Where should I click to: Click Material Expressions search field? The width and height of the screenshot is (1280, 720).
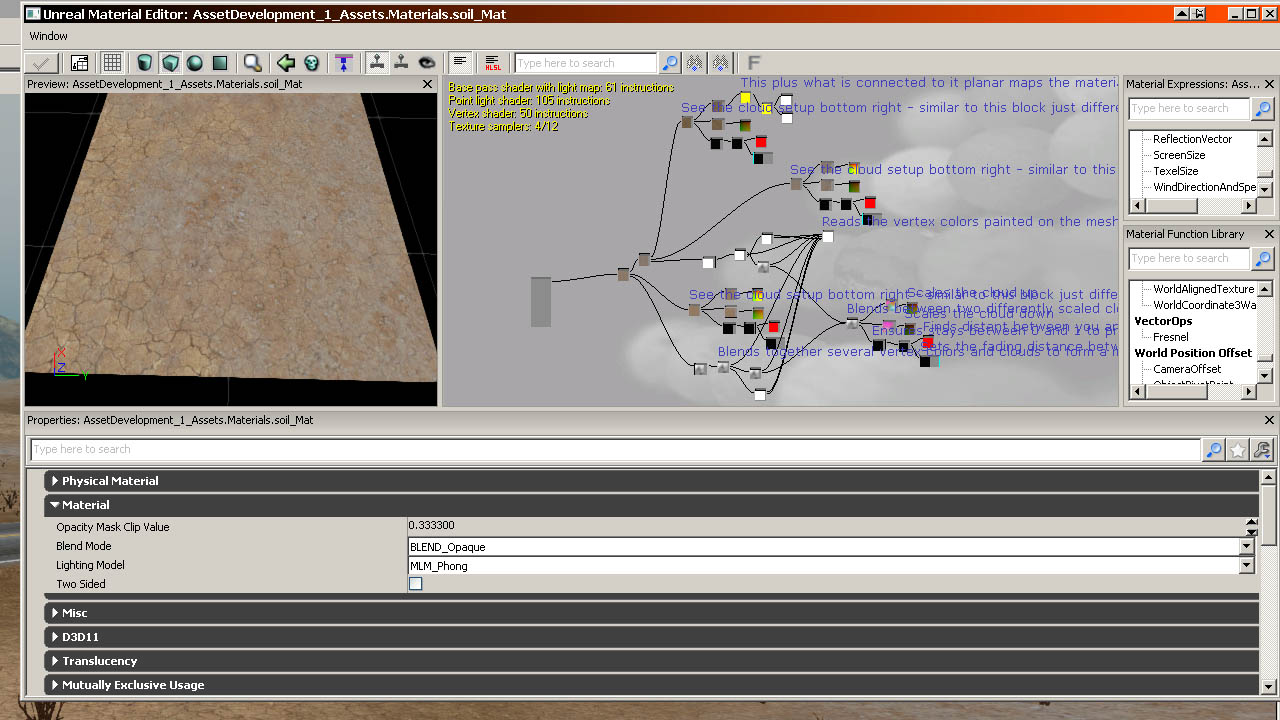1189,108
